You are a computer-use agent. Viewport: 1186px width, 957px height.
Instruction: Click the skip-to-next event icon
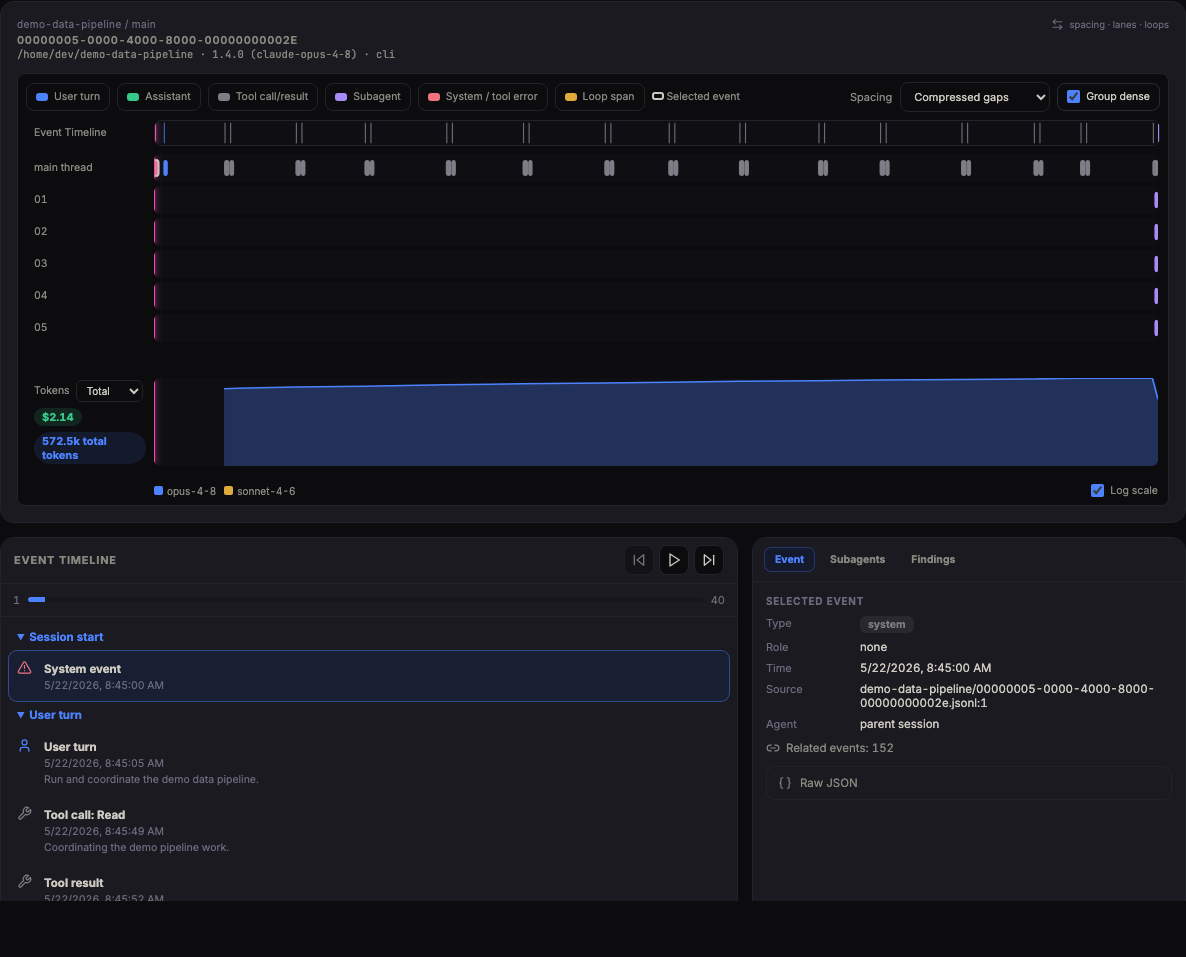[709, 560]
